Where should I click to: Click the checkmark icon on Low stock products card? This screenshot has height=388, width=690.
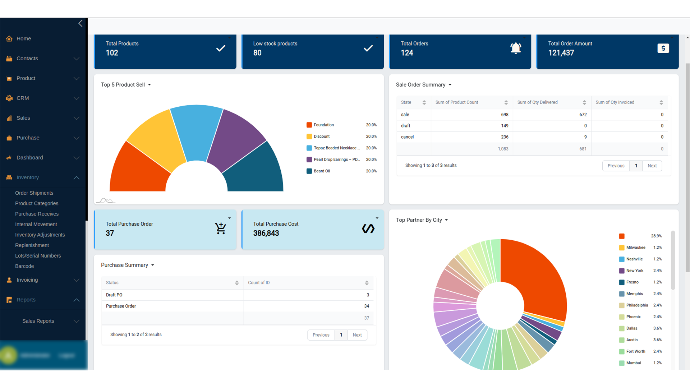[x=368, y=48]
